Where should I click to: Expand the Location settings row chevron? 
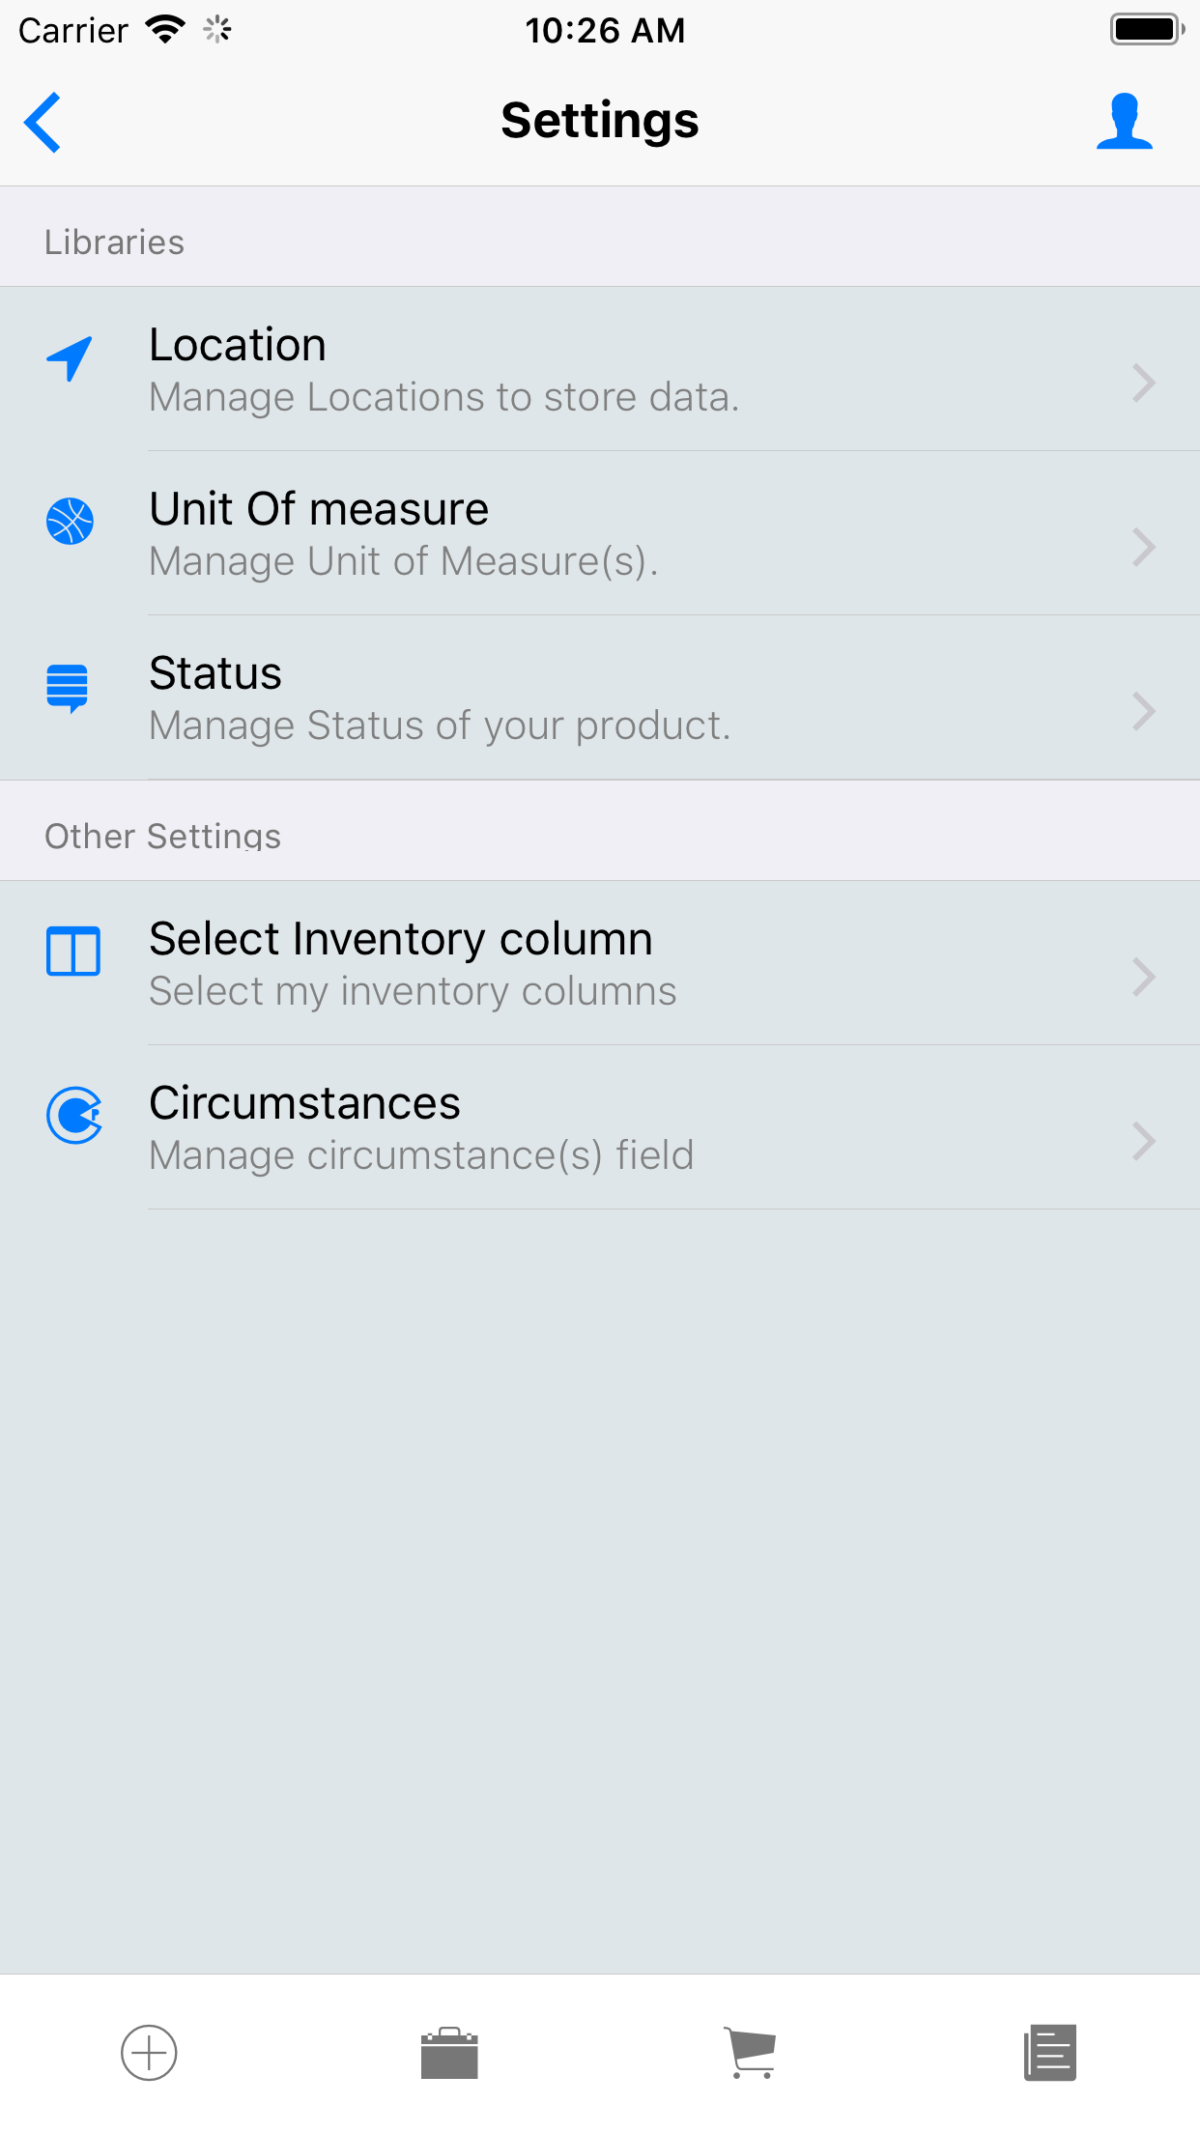point(1143,383)
